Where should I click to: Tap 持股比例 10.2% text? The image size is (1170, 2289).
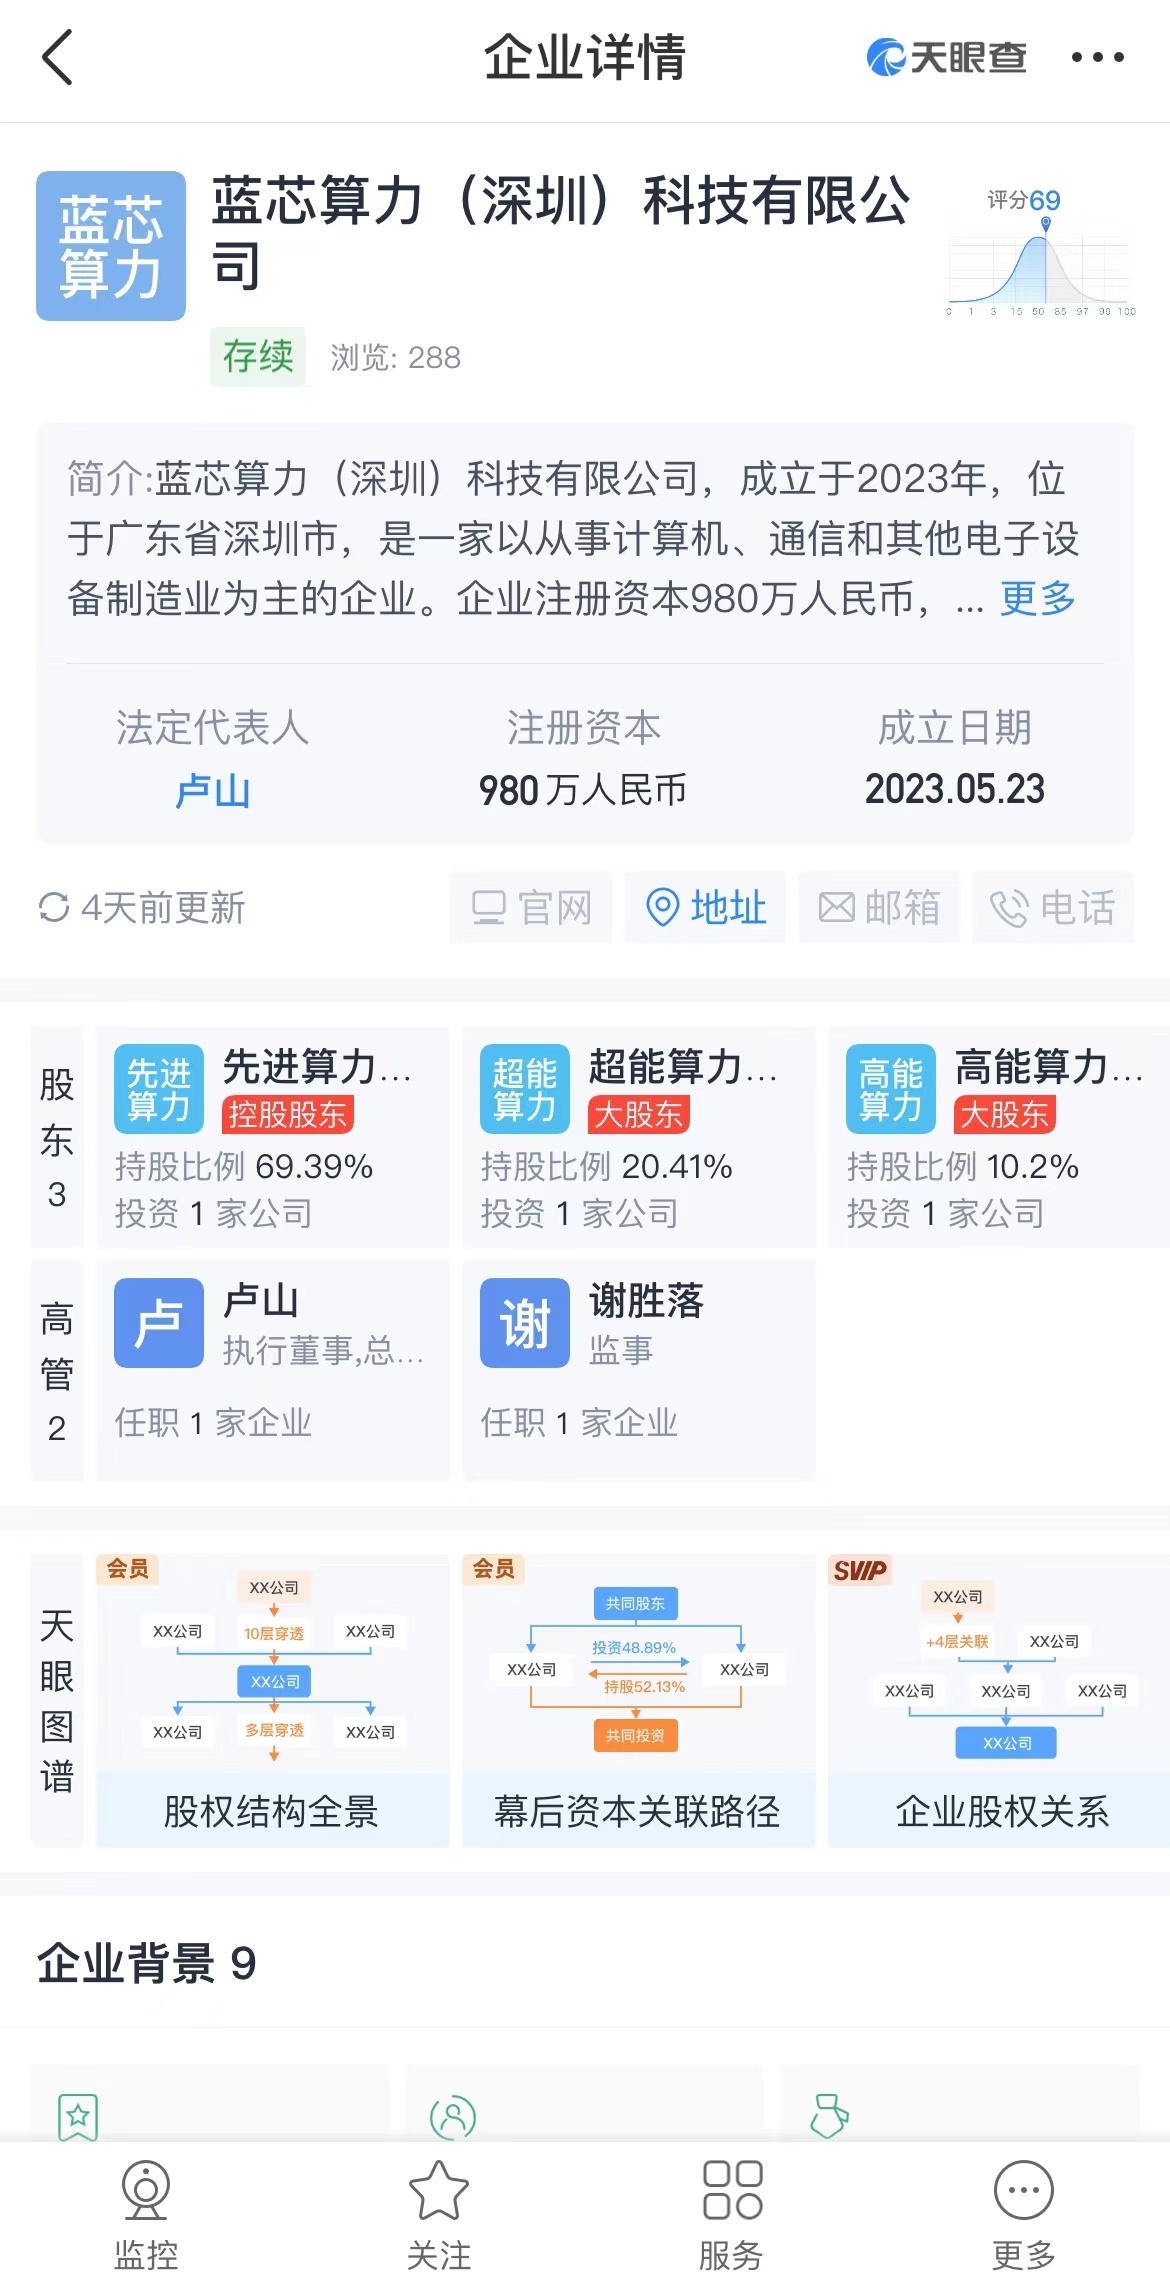962,1166
